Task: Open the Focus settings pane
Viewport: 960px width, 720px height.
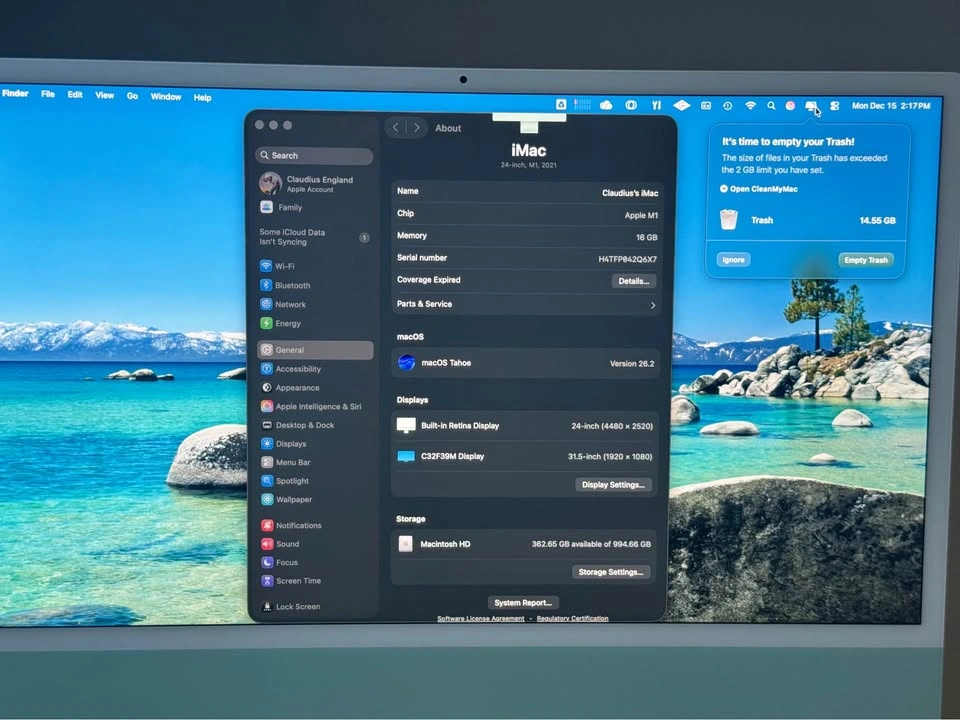Action: [x=280, y=562]
